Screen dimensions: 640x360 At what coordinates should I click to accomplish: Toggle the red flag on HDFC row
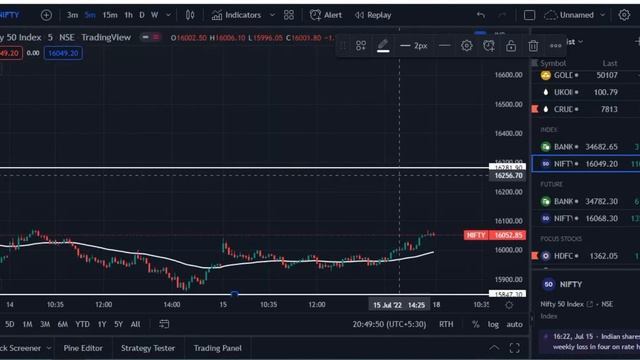click(535, 256)
